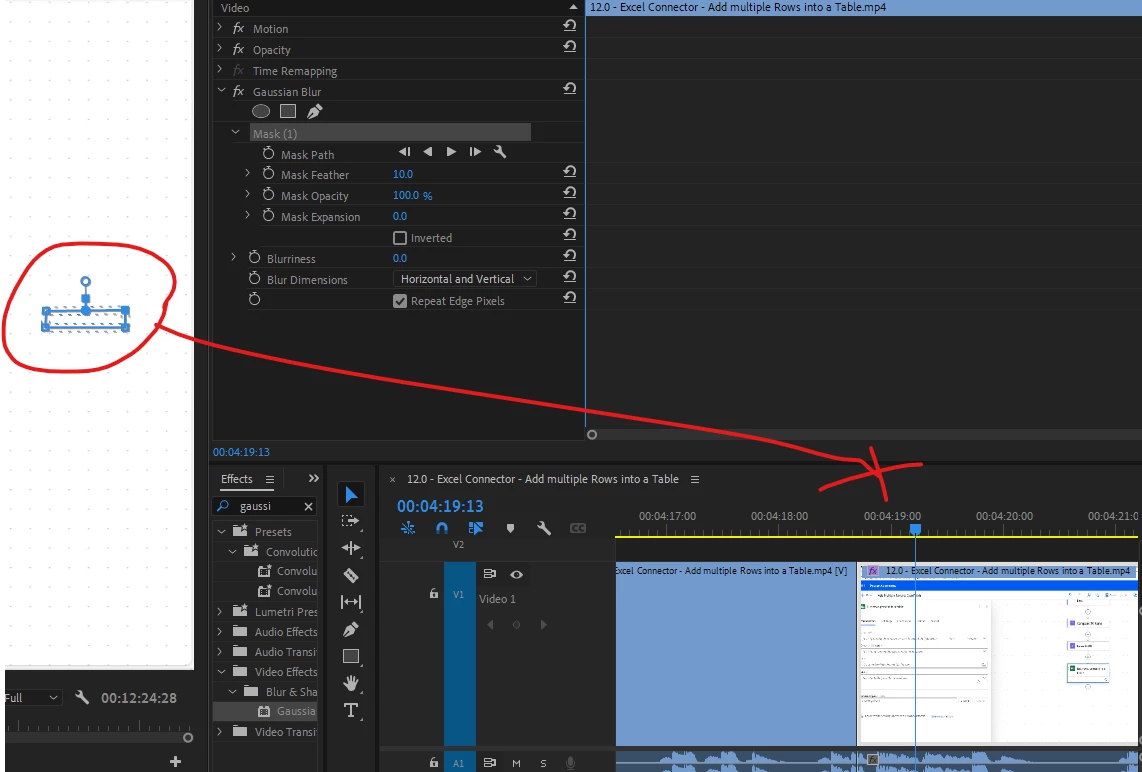
Task: Expand Lumetri Presets folder
Action: pyautogui.click(x=220, y=612)
